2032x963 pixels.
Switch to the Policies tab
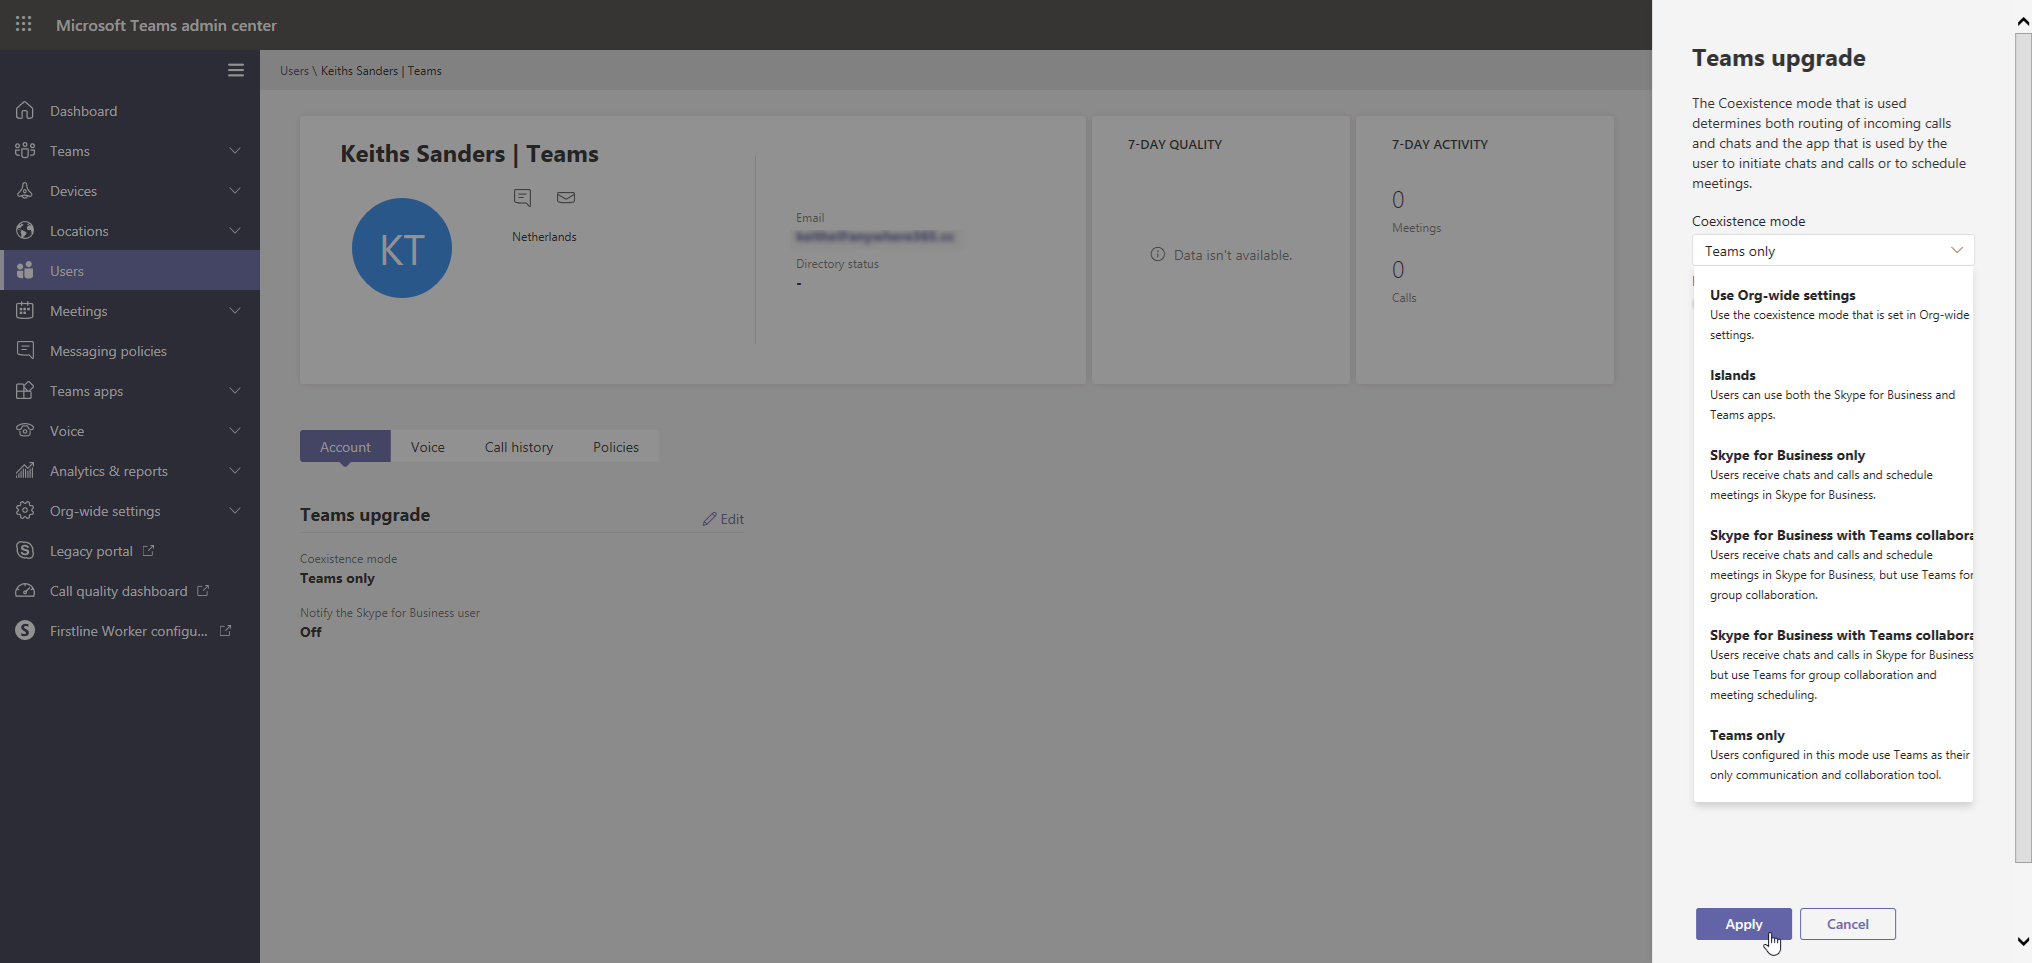pos(616,446)
